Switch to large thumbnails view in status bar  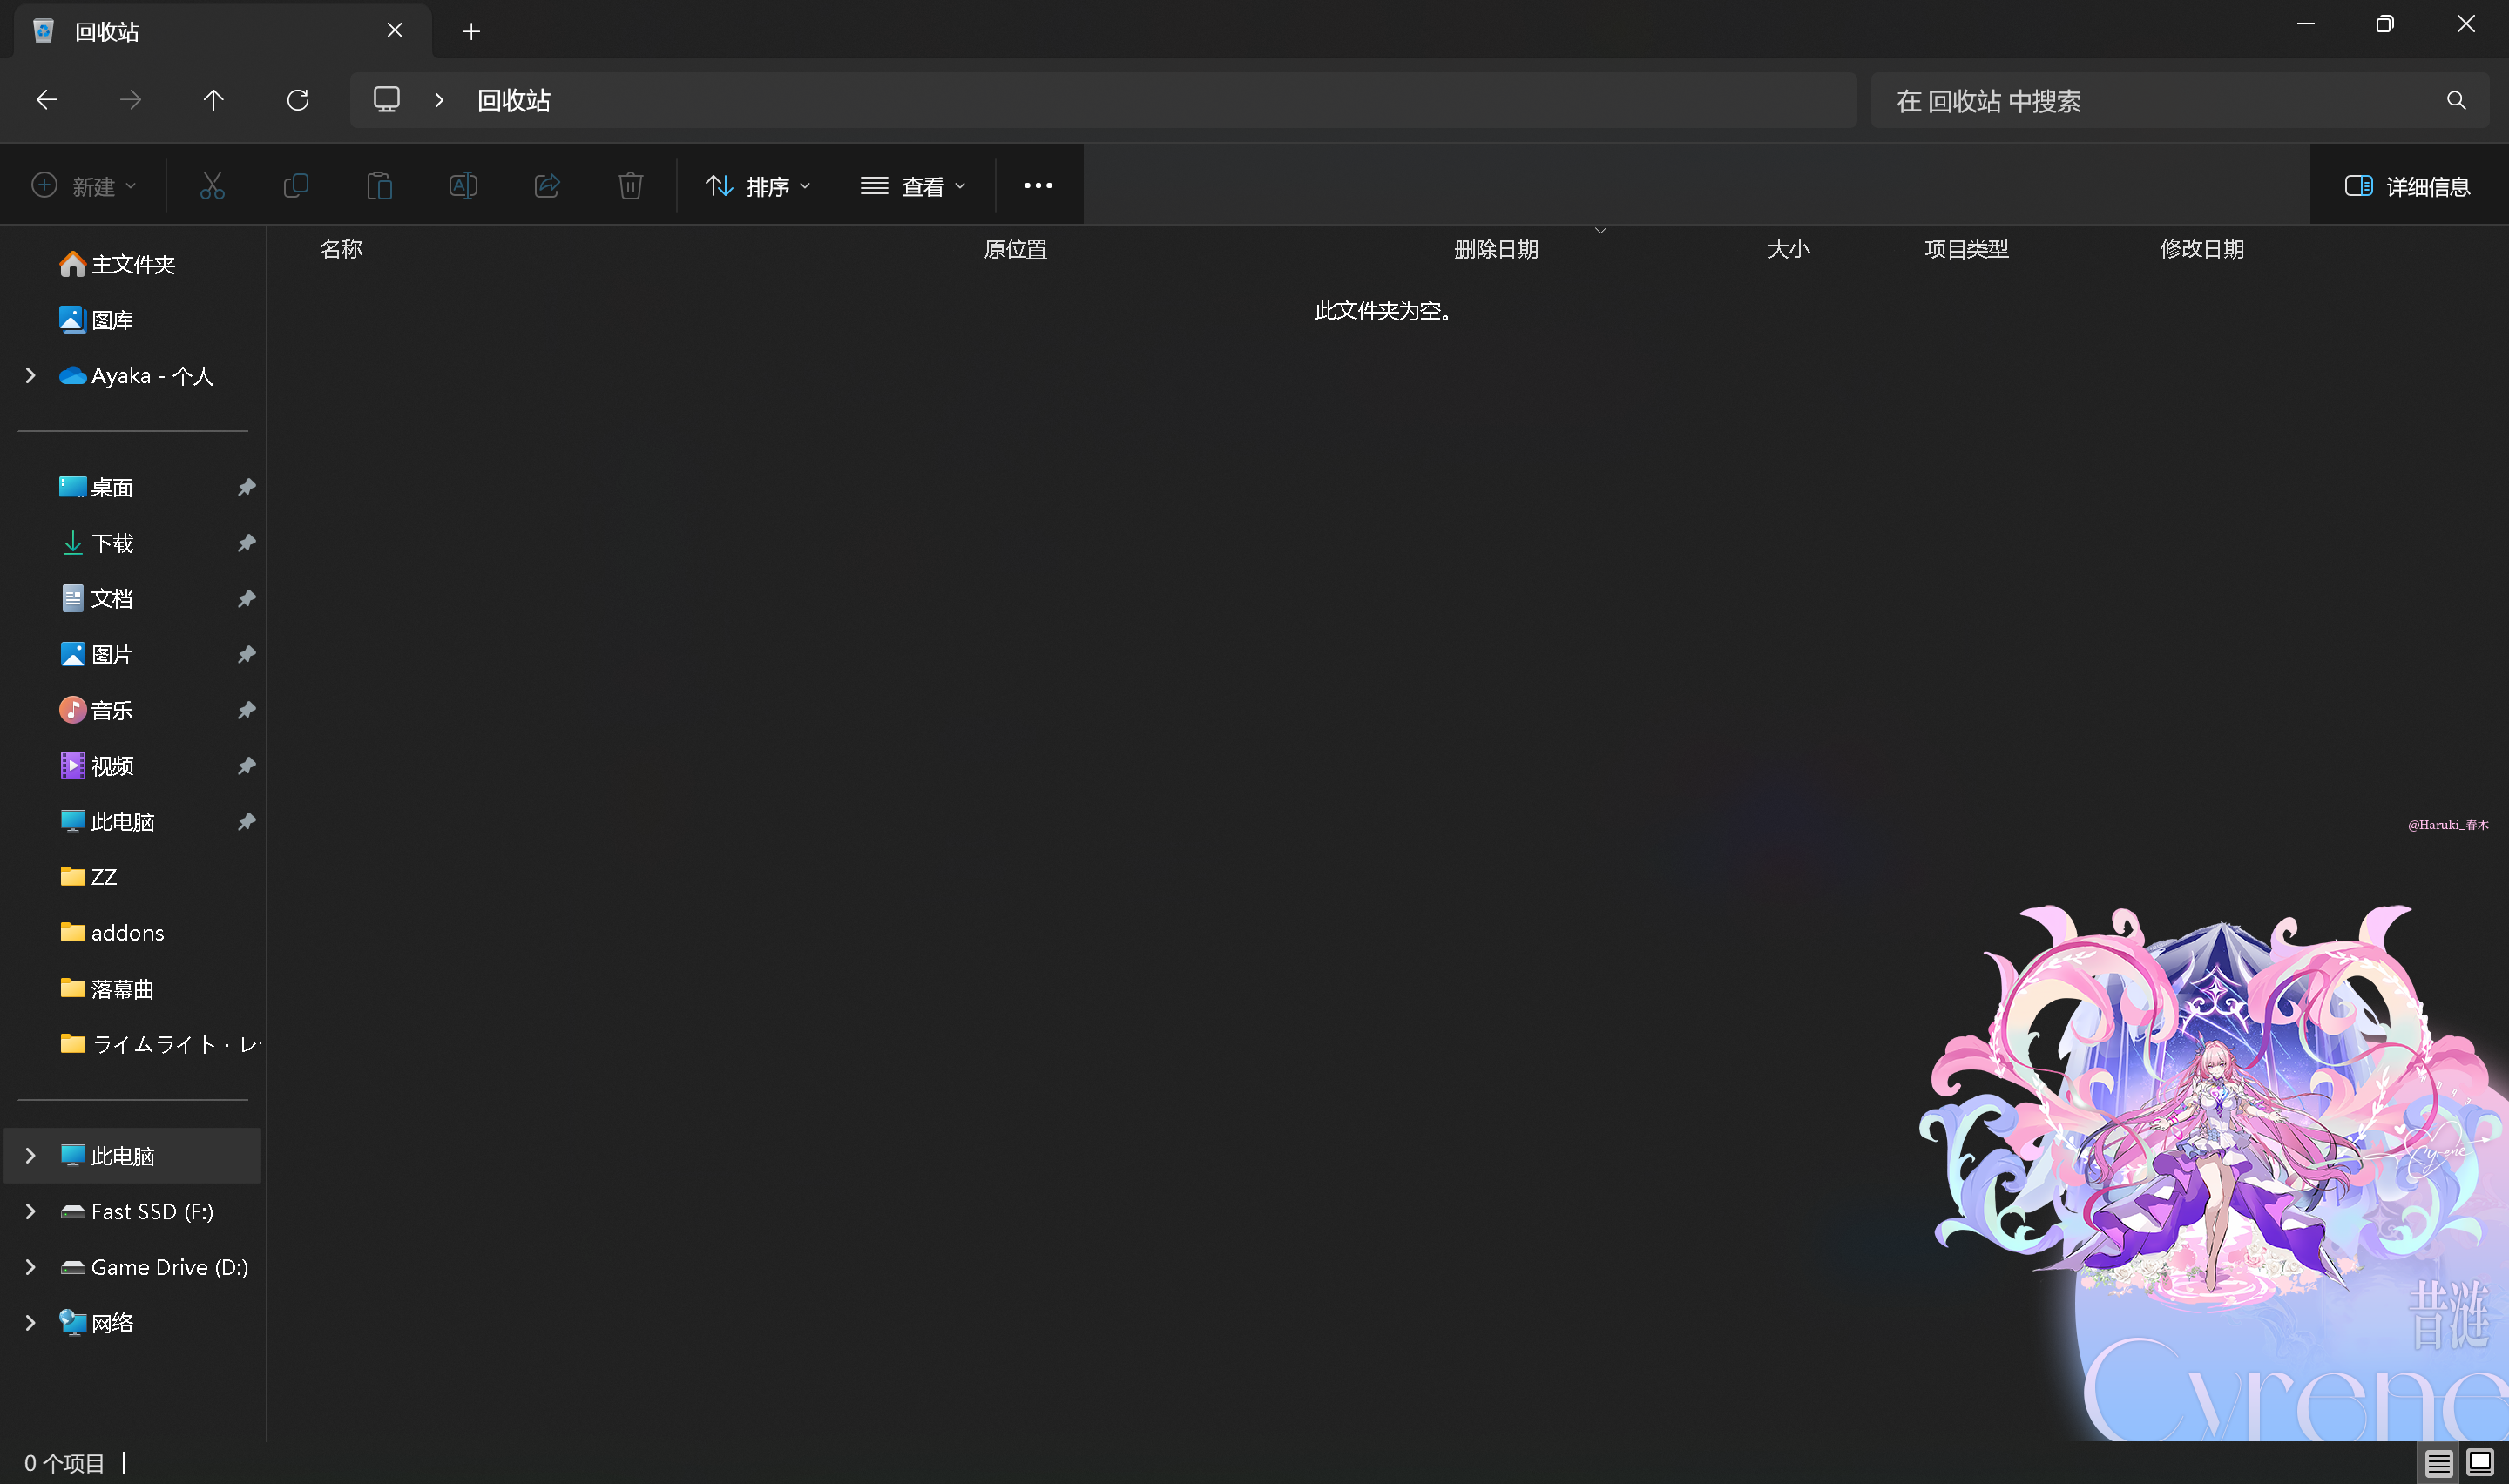[x=2480, y=1463]
